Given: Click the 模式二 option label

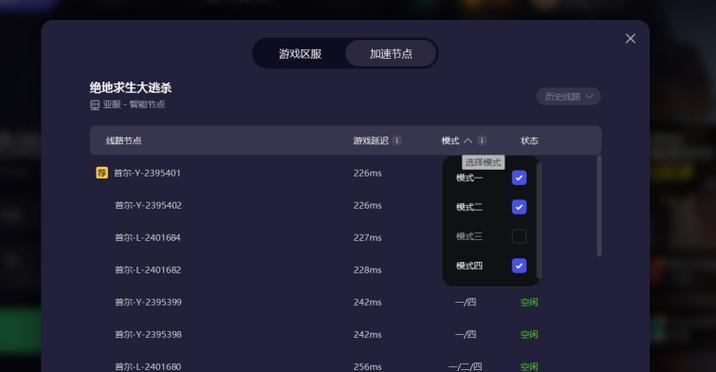Looking at the screenshot, I should (x=469, y=207).
